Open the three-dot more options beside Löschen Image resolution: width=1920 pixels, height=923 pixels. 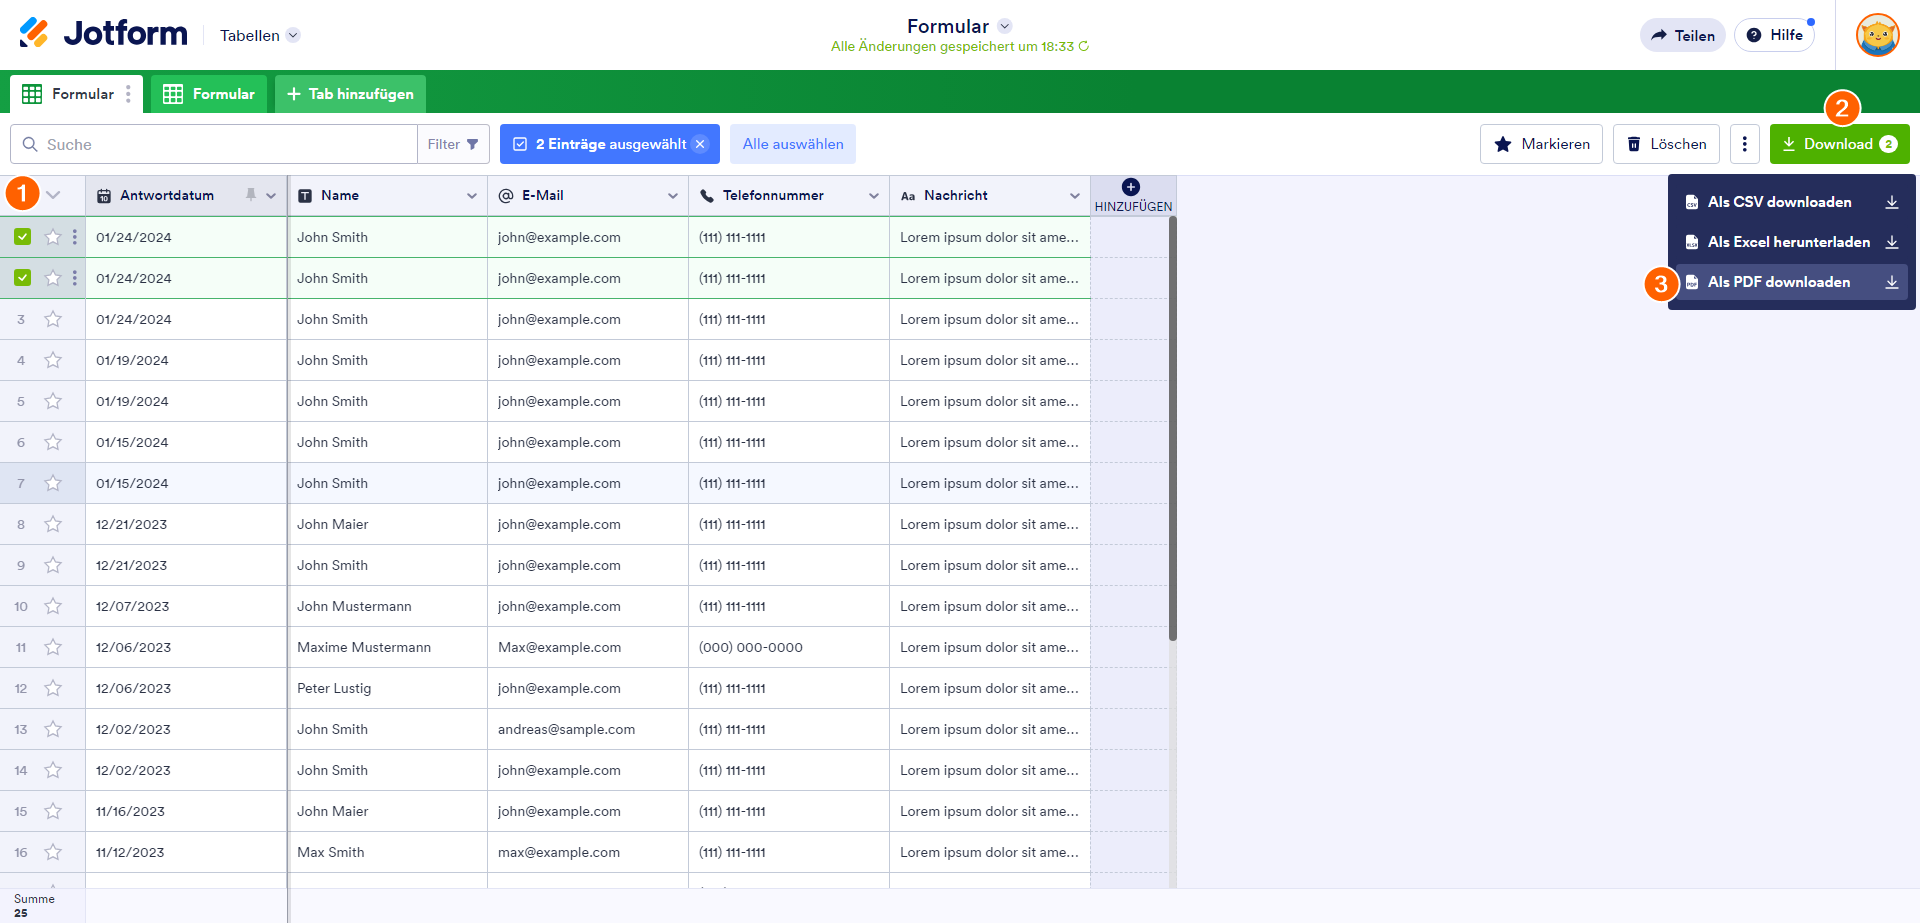[x=1745, y=144]
